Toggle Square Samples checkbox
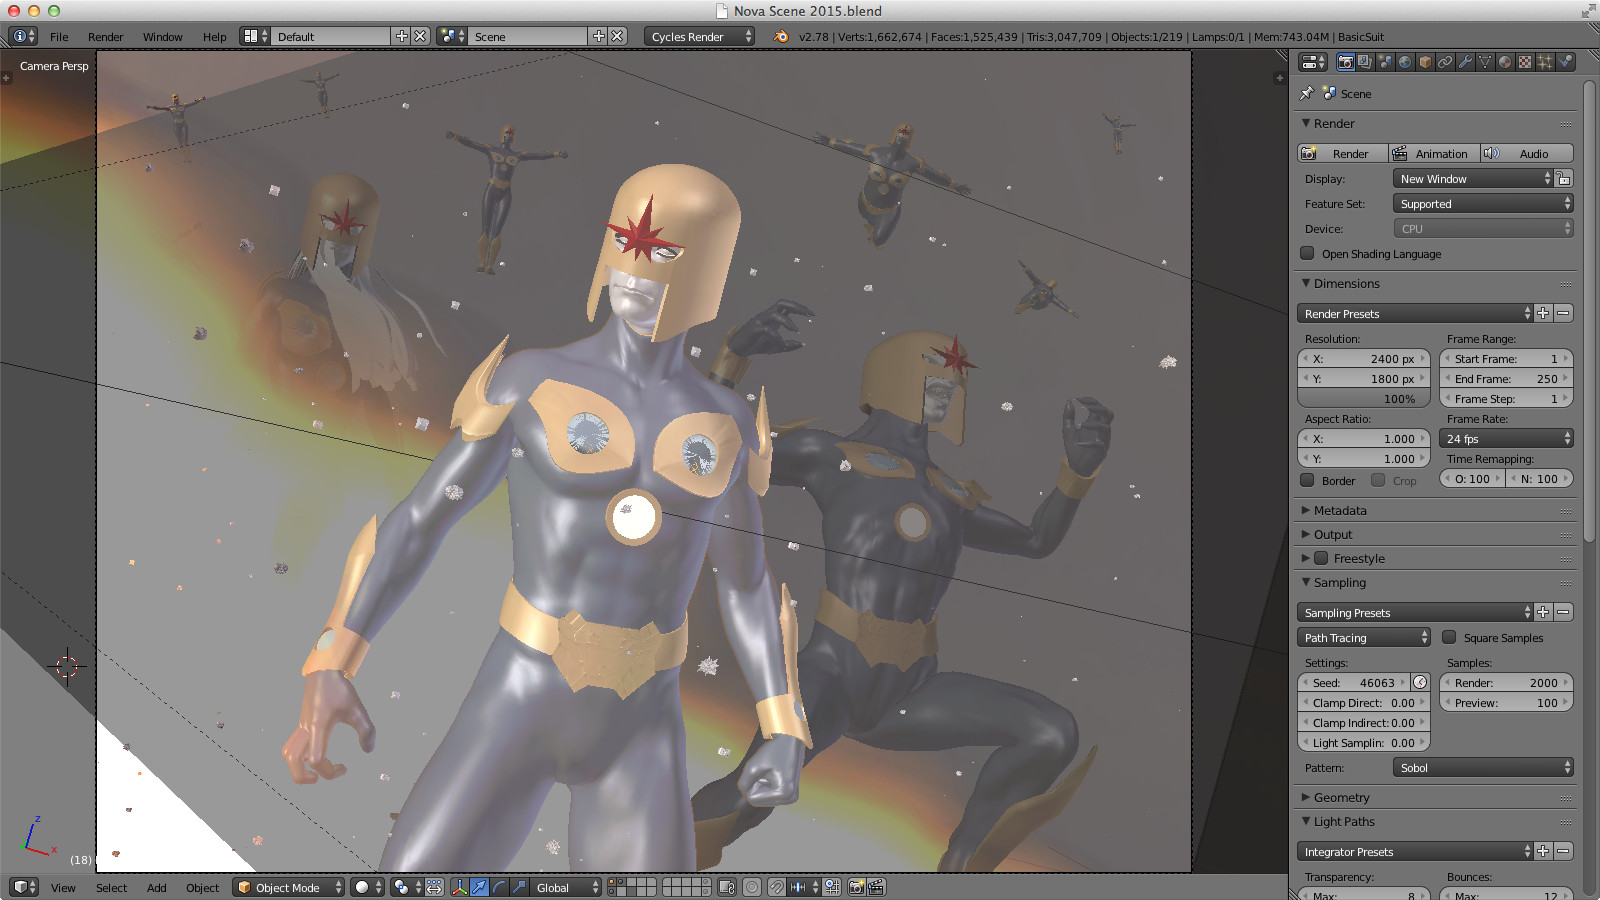Viewport: 1600px width, 900px height. (x=1449, y=637)
